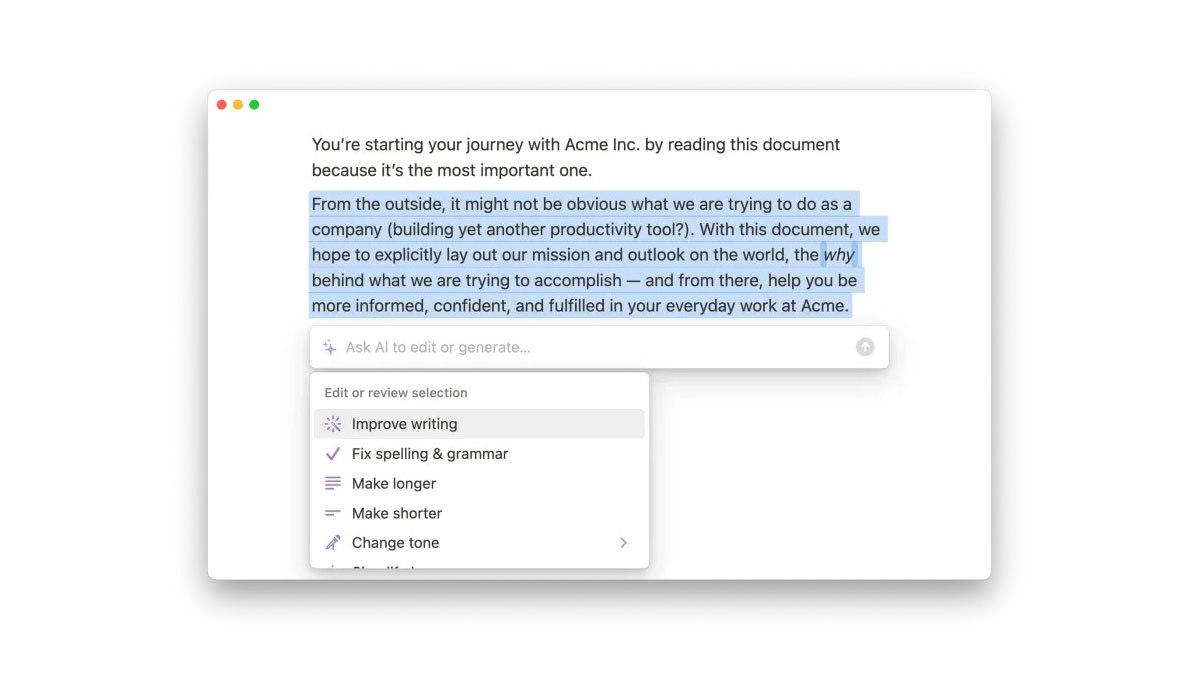Click the Fix spelling checkmark icon
Image resolution: width=1200 pixels, height=700 pixels.
click(x=333, y=454)
